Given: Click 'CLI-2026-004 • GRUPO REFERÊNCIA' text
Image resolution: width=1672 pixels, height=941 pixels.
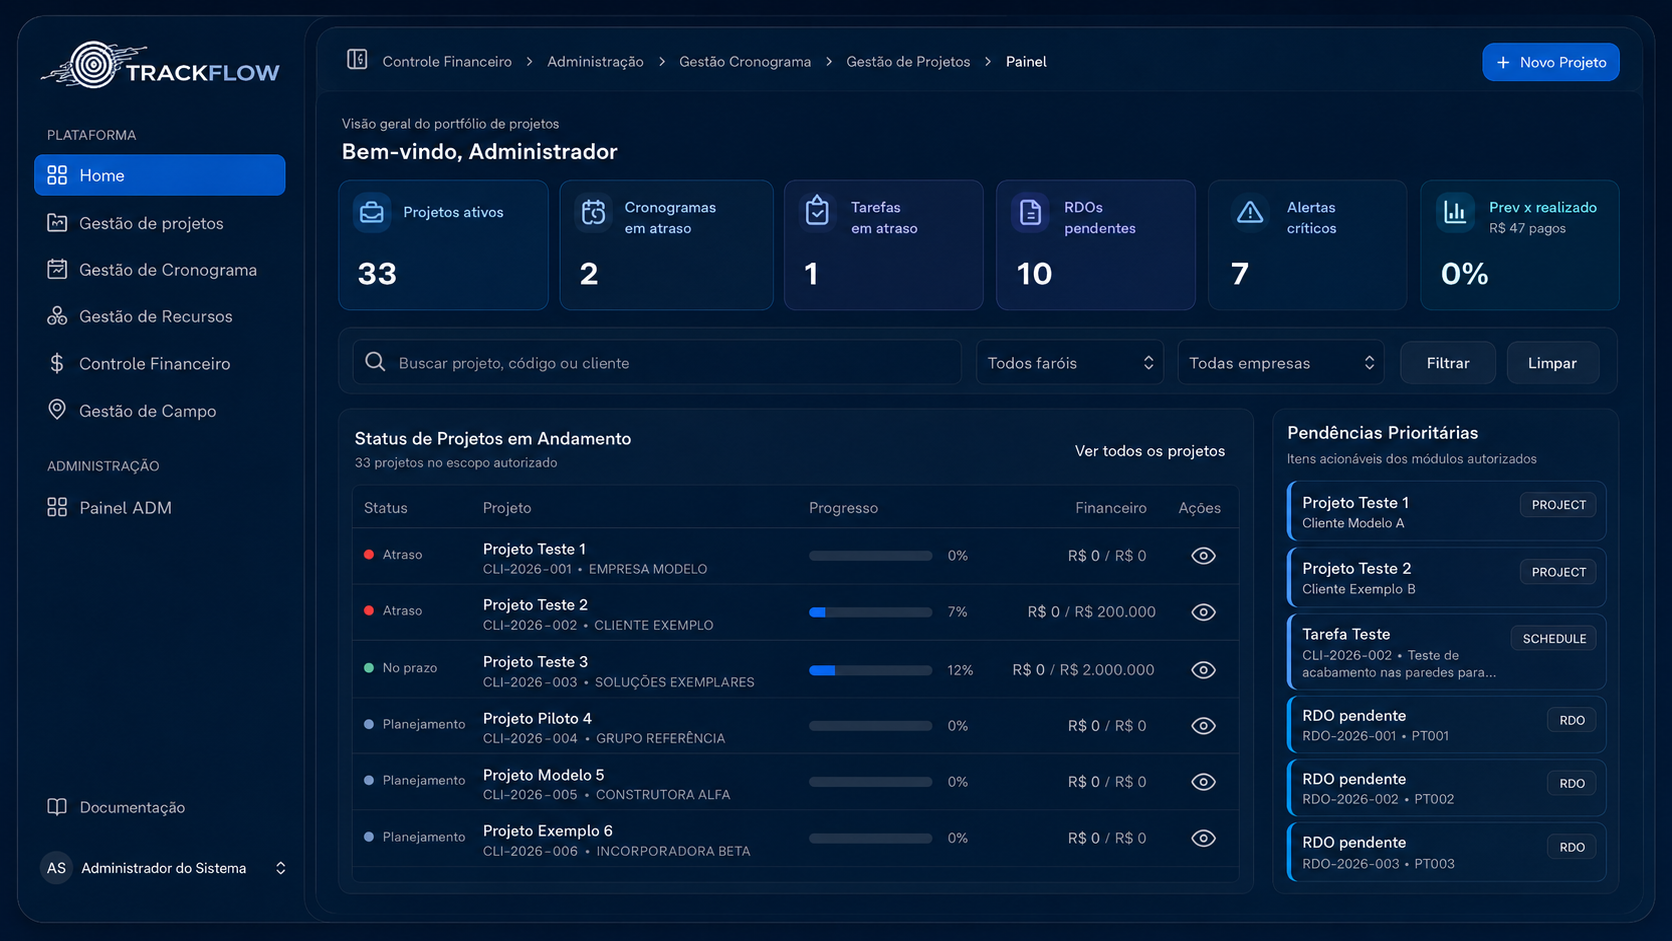Looking at the screenshot, I should click(x=604, y=739).
